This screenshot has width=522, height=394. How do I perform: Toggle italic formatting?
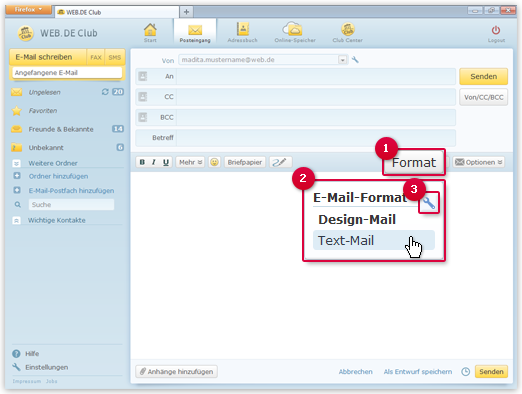154,162
